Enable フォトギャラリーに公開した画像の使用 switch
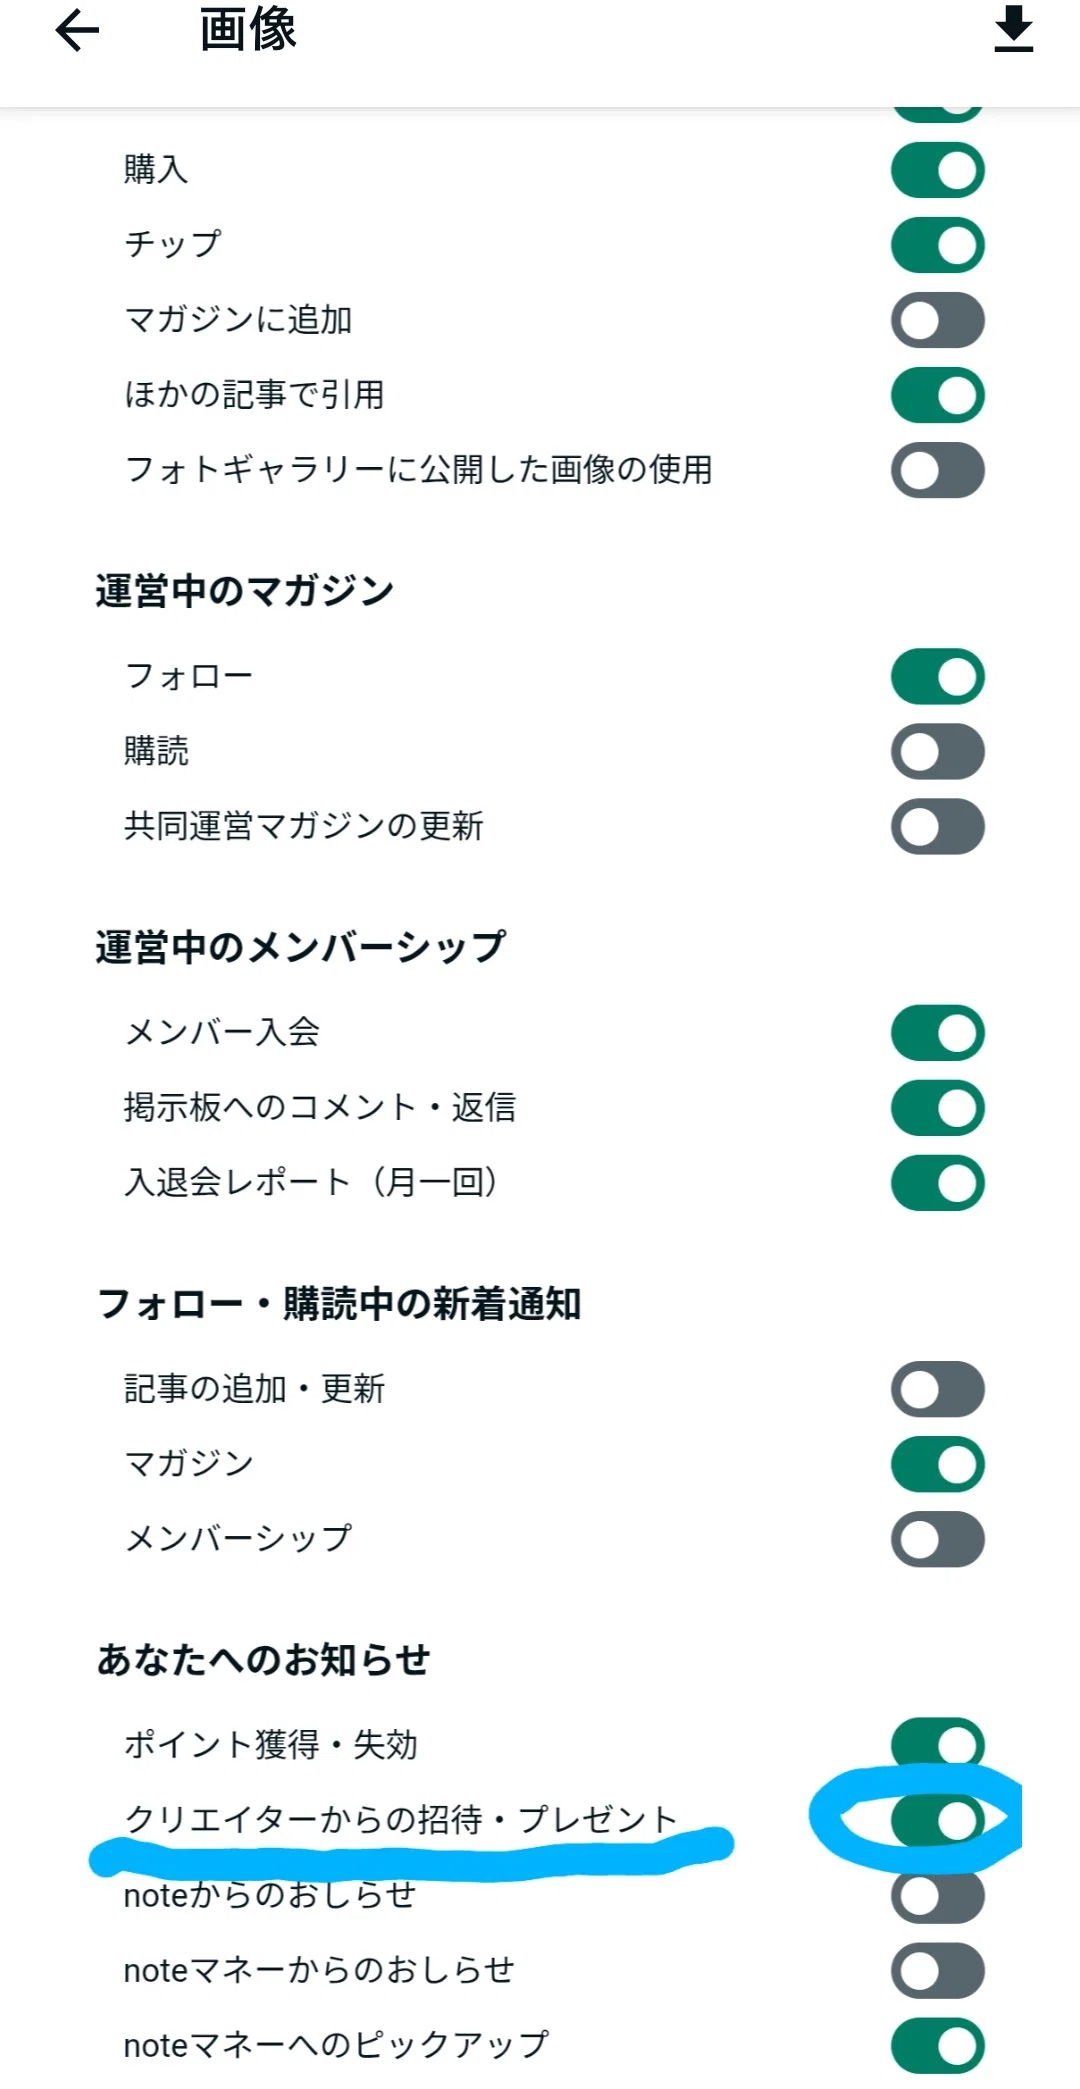1080x2089 pixels. point(938,470)
